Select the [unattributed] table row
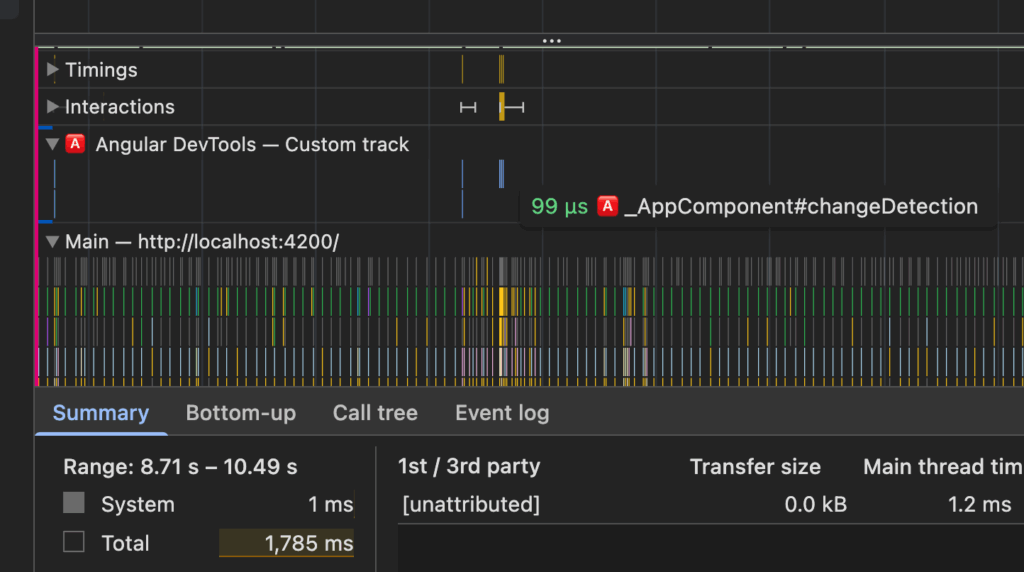 click(711, 504)
